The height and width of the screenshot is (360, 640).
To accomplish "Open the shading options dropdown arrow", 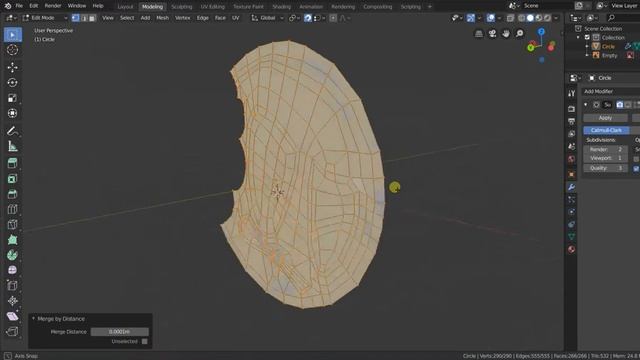I will coord(556,18).
